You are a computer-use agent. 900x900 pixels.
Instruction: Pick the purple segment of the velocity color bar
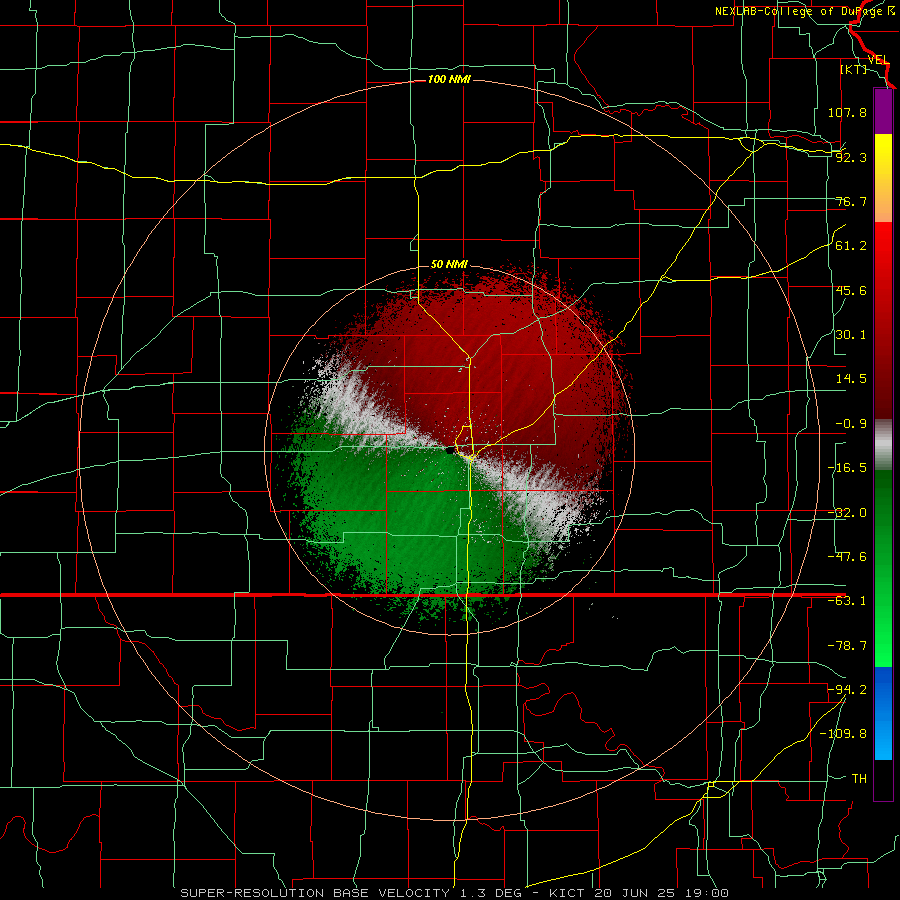(883, 111)
